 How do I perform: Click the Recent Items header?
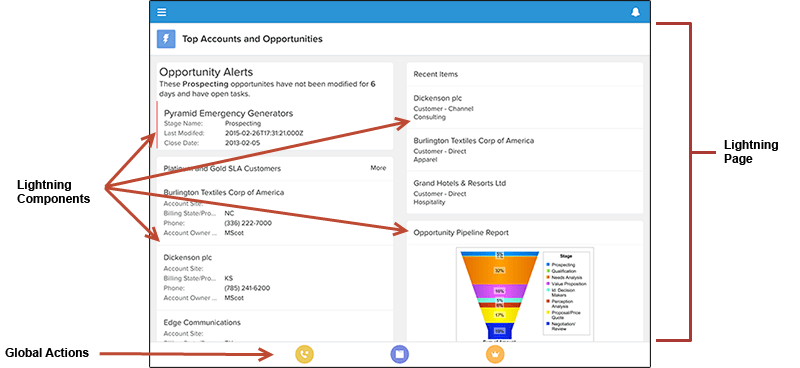pos(435,74)
